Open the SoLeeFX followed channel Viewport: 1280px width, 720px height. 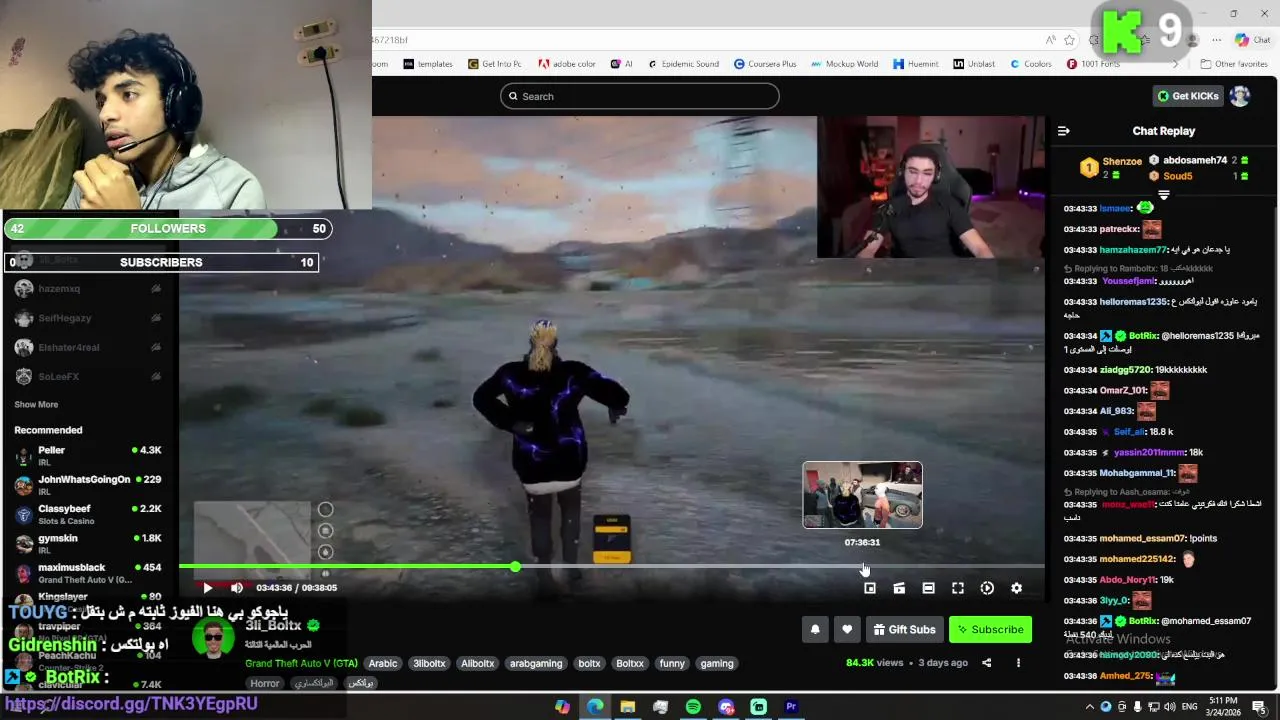[88, 377]
